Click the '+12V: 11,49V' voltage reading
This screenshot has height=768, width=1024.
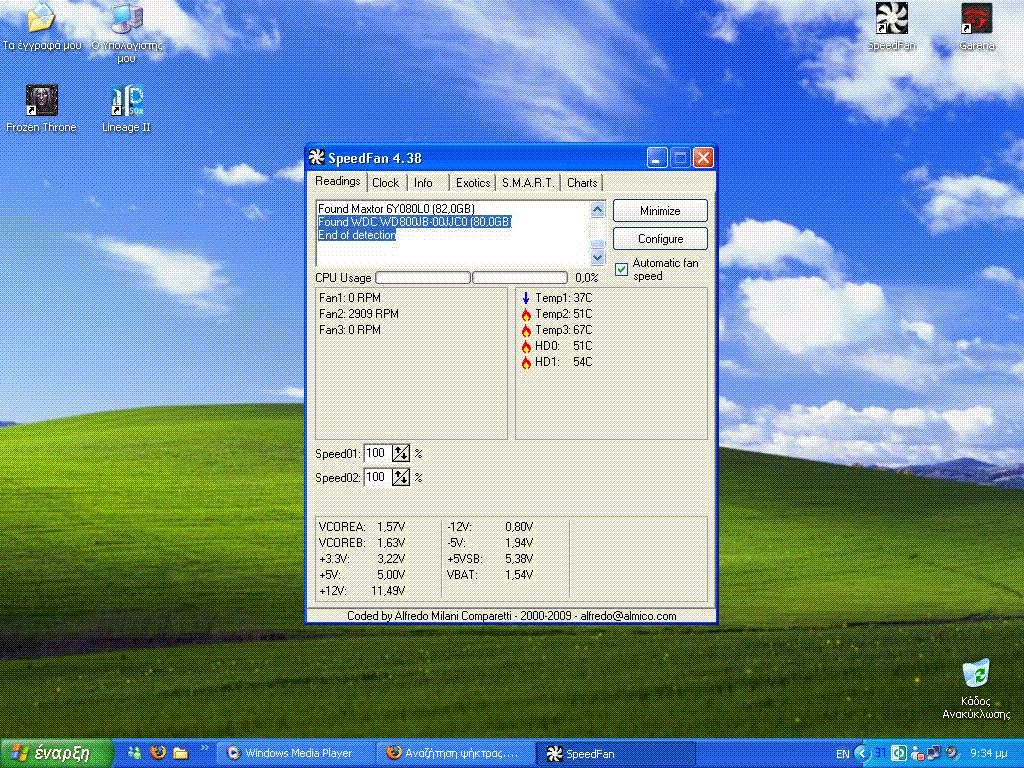(362, 591)
